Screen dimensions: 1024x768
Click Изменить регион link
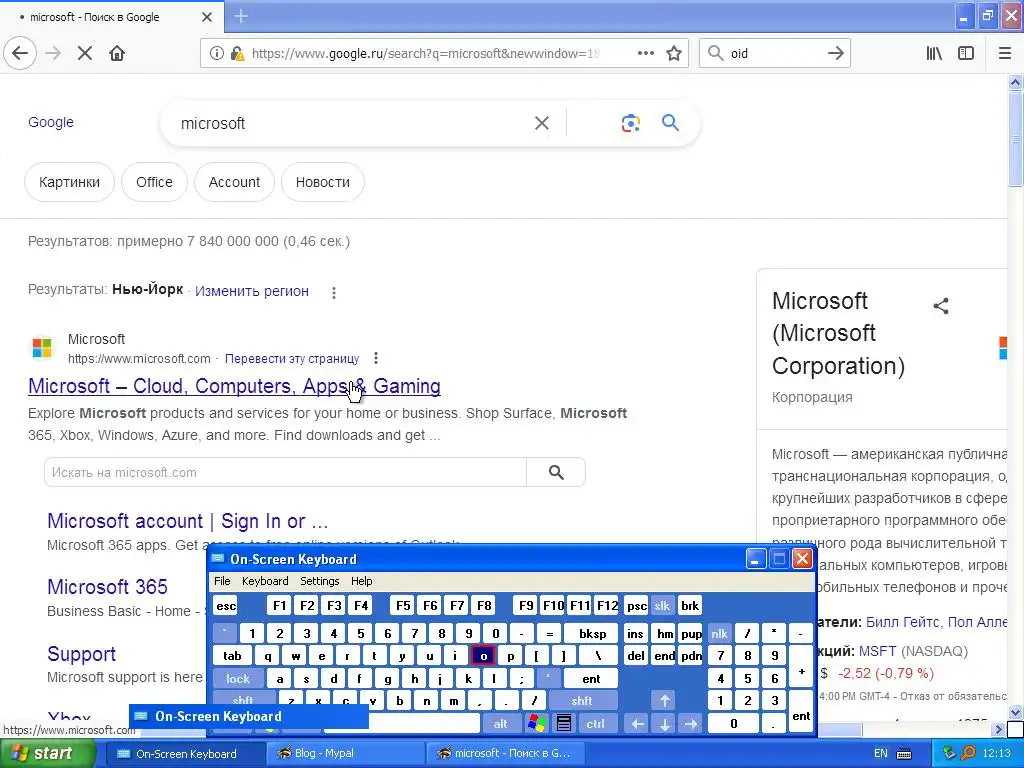[251, 291]
